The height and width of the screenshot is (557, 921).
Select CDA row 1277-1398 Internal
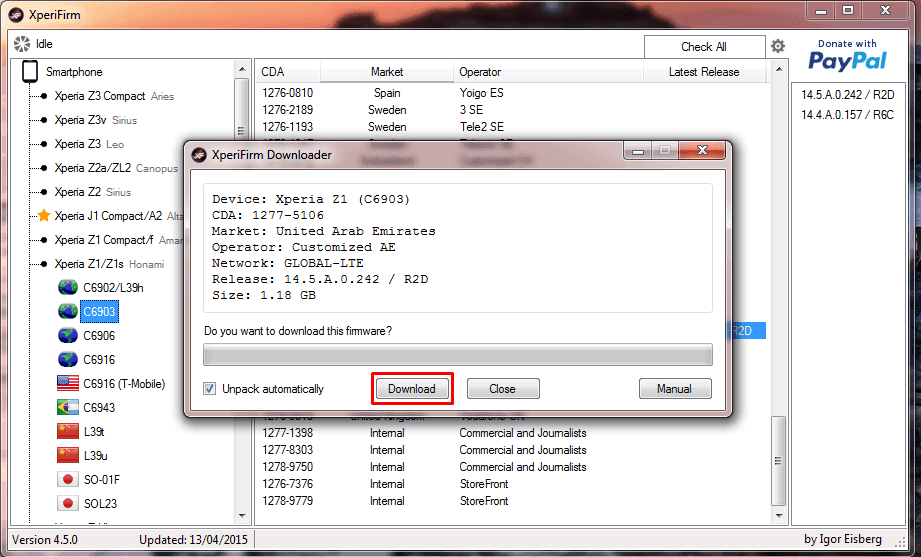(511, 433)
